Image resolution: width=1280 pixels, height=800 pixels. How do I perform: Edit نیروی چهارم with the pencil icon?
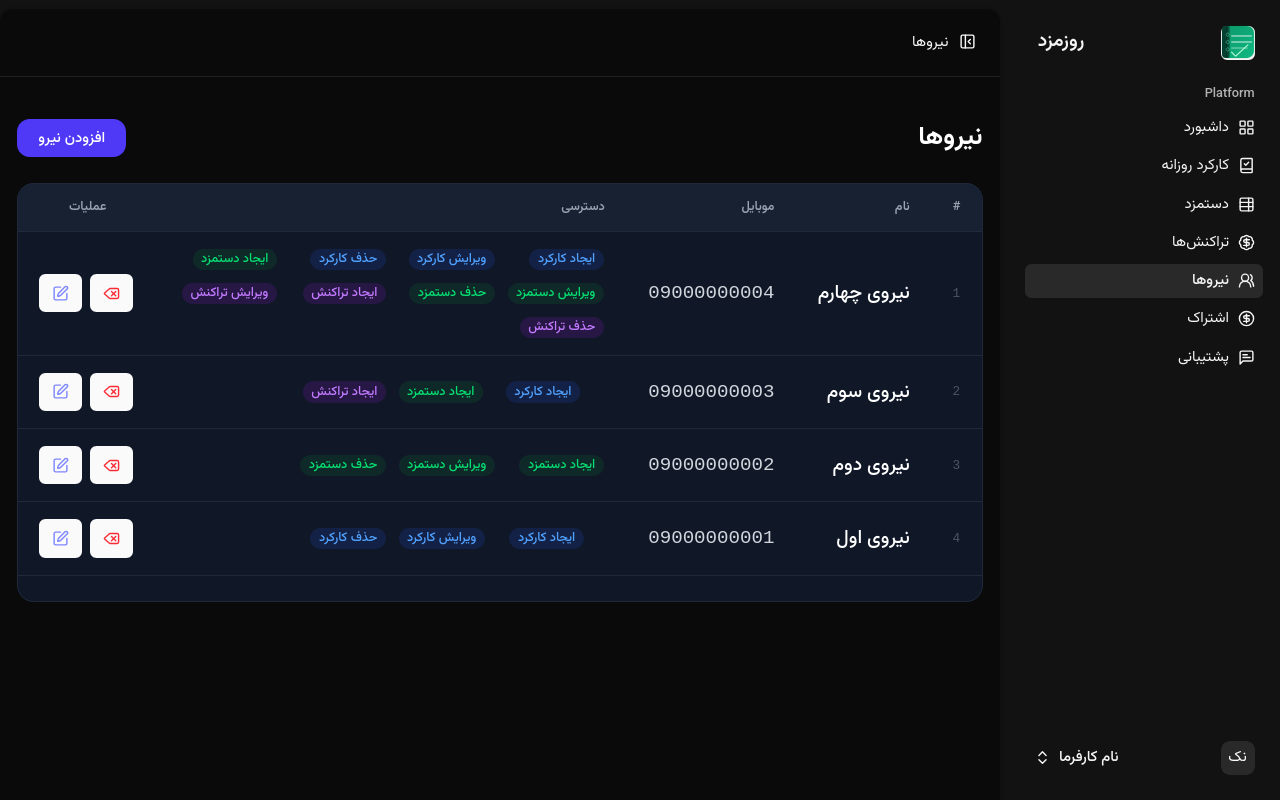tap(61, 293)
